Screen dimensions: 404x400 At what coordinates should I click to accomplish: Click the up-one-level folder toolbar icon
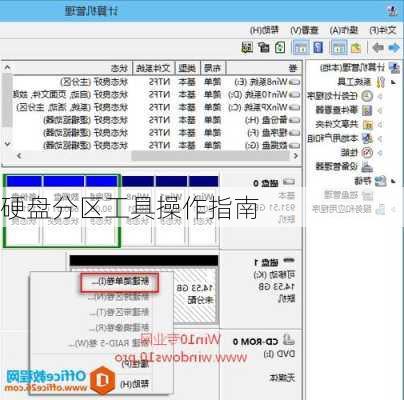[356, 48]
